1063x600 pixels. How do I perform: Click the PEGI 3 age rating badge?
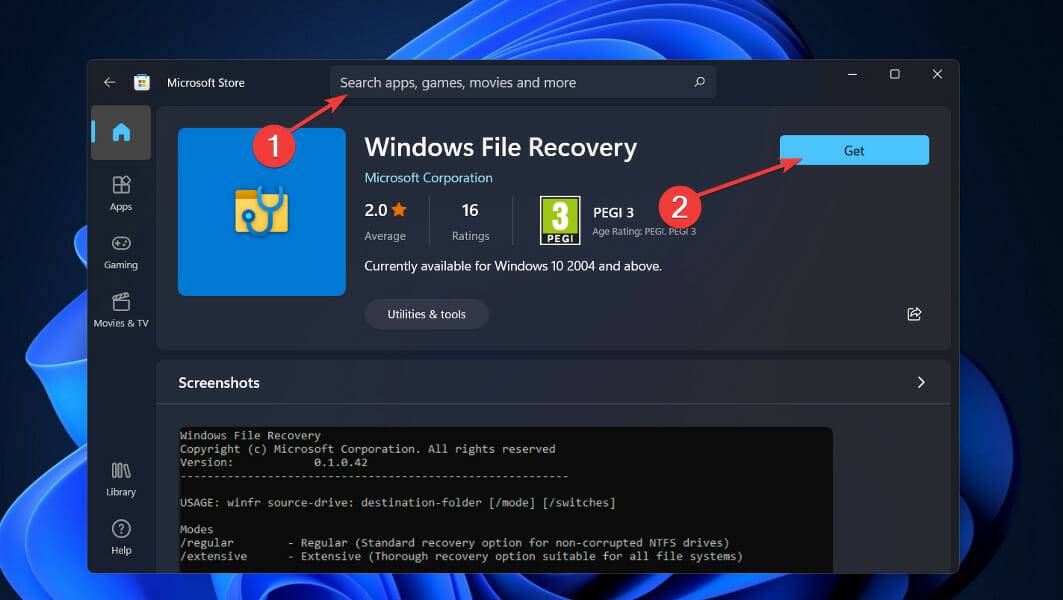[560, 220]
